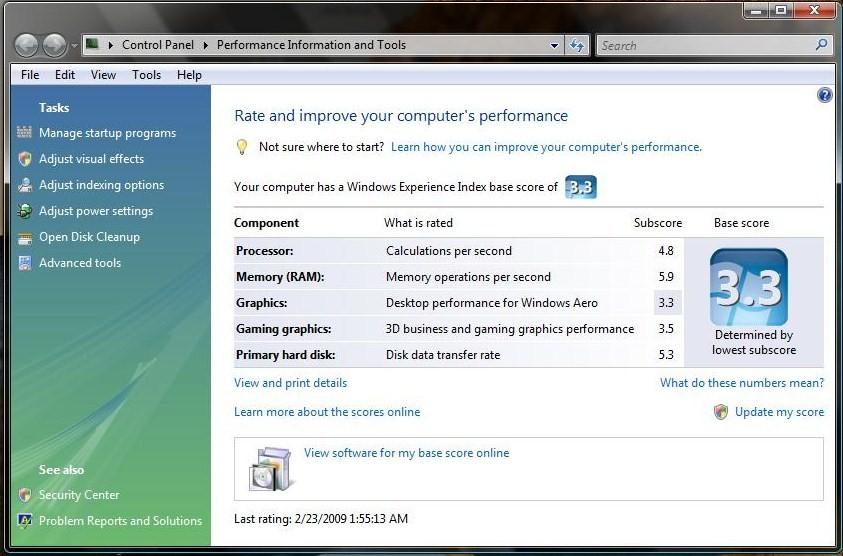Click the 4.8 Processor subscore value
The width and height of the screenshot is (843, 556).
pyautogui.click(x=666, y=251)
